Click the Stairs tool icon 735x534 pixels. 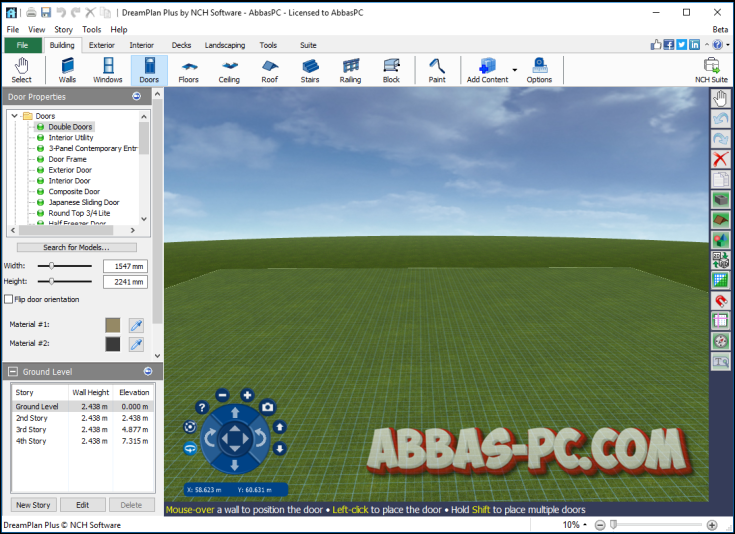[310, 70]
